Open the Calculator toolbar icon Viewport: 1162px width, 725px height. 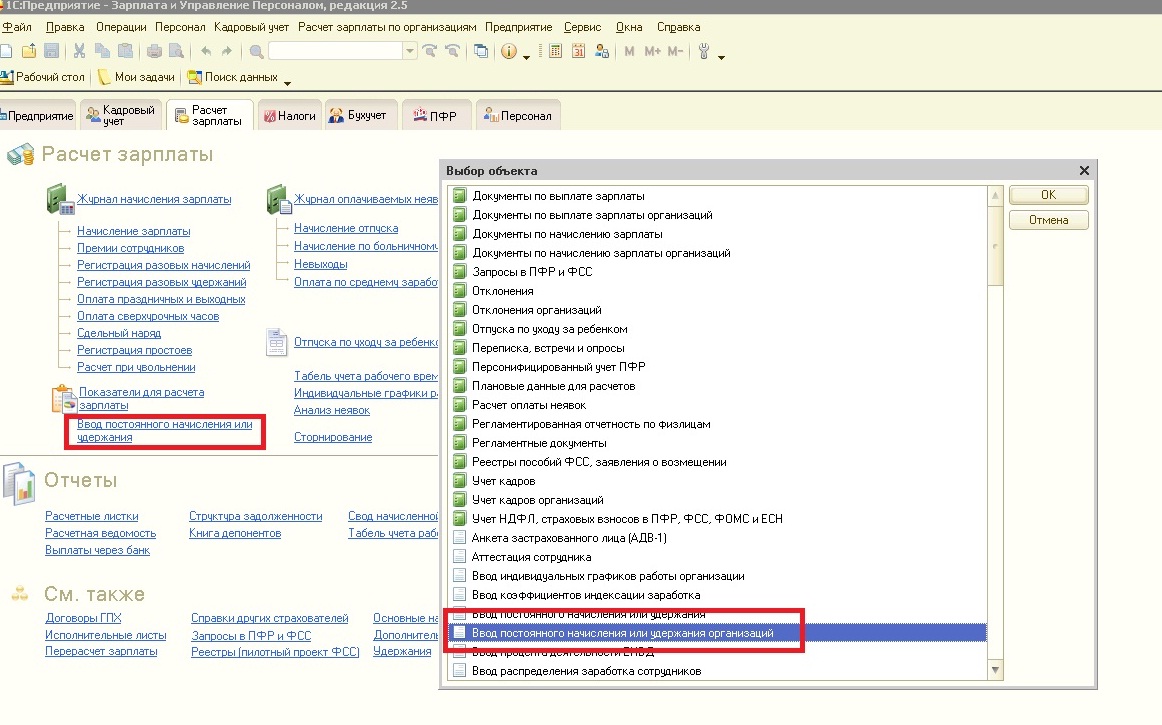pos(556,51)
